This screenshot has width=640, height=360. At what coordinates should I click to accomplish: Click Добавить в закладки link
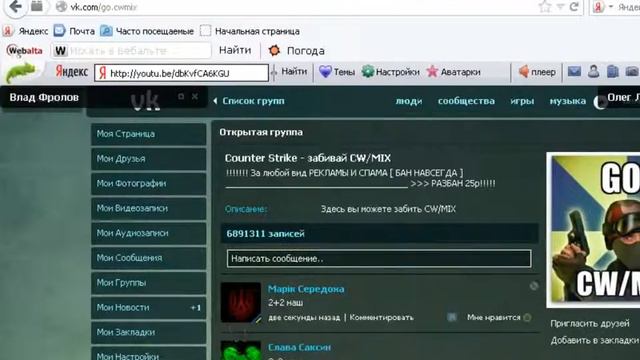pos(595,340)
